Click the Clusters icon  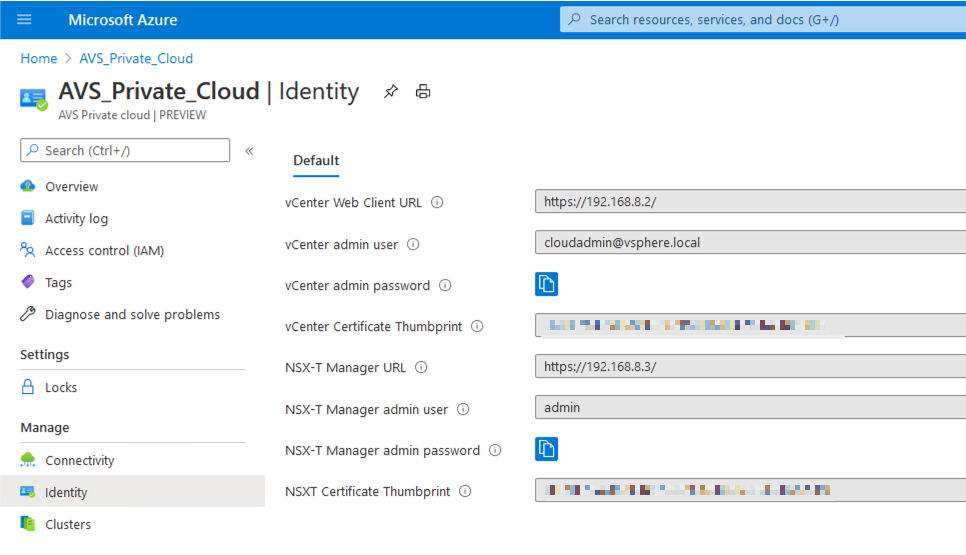point(28,524)
